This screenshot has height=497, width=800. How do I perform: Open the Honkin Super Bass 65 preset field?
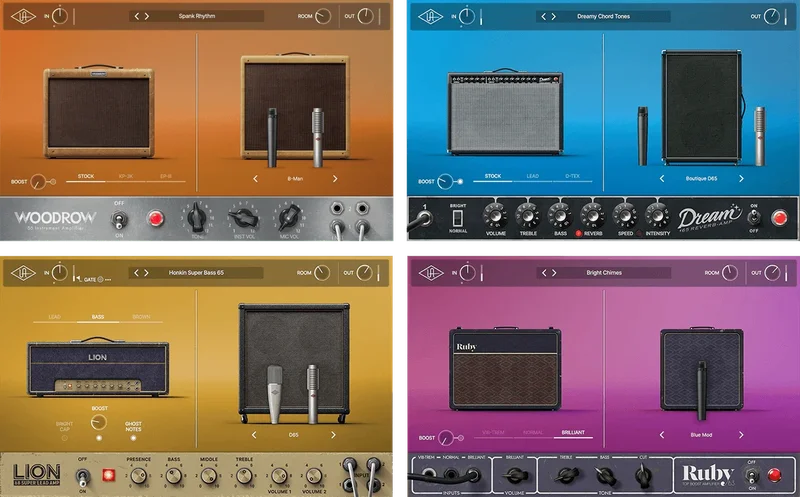pos(196,273)
